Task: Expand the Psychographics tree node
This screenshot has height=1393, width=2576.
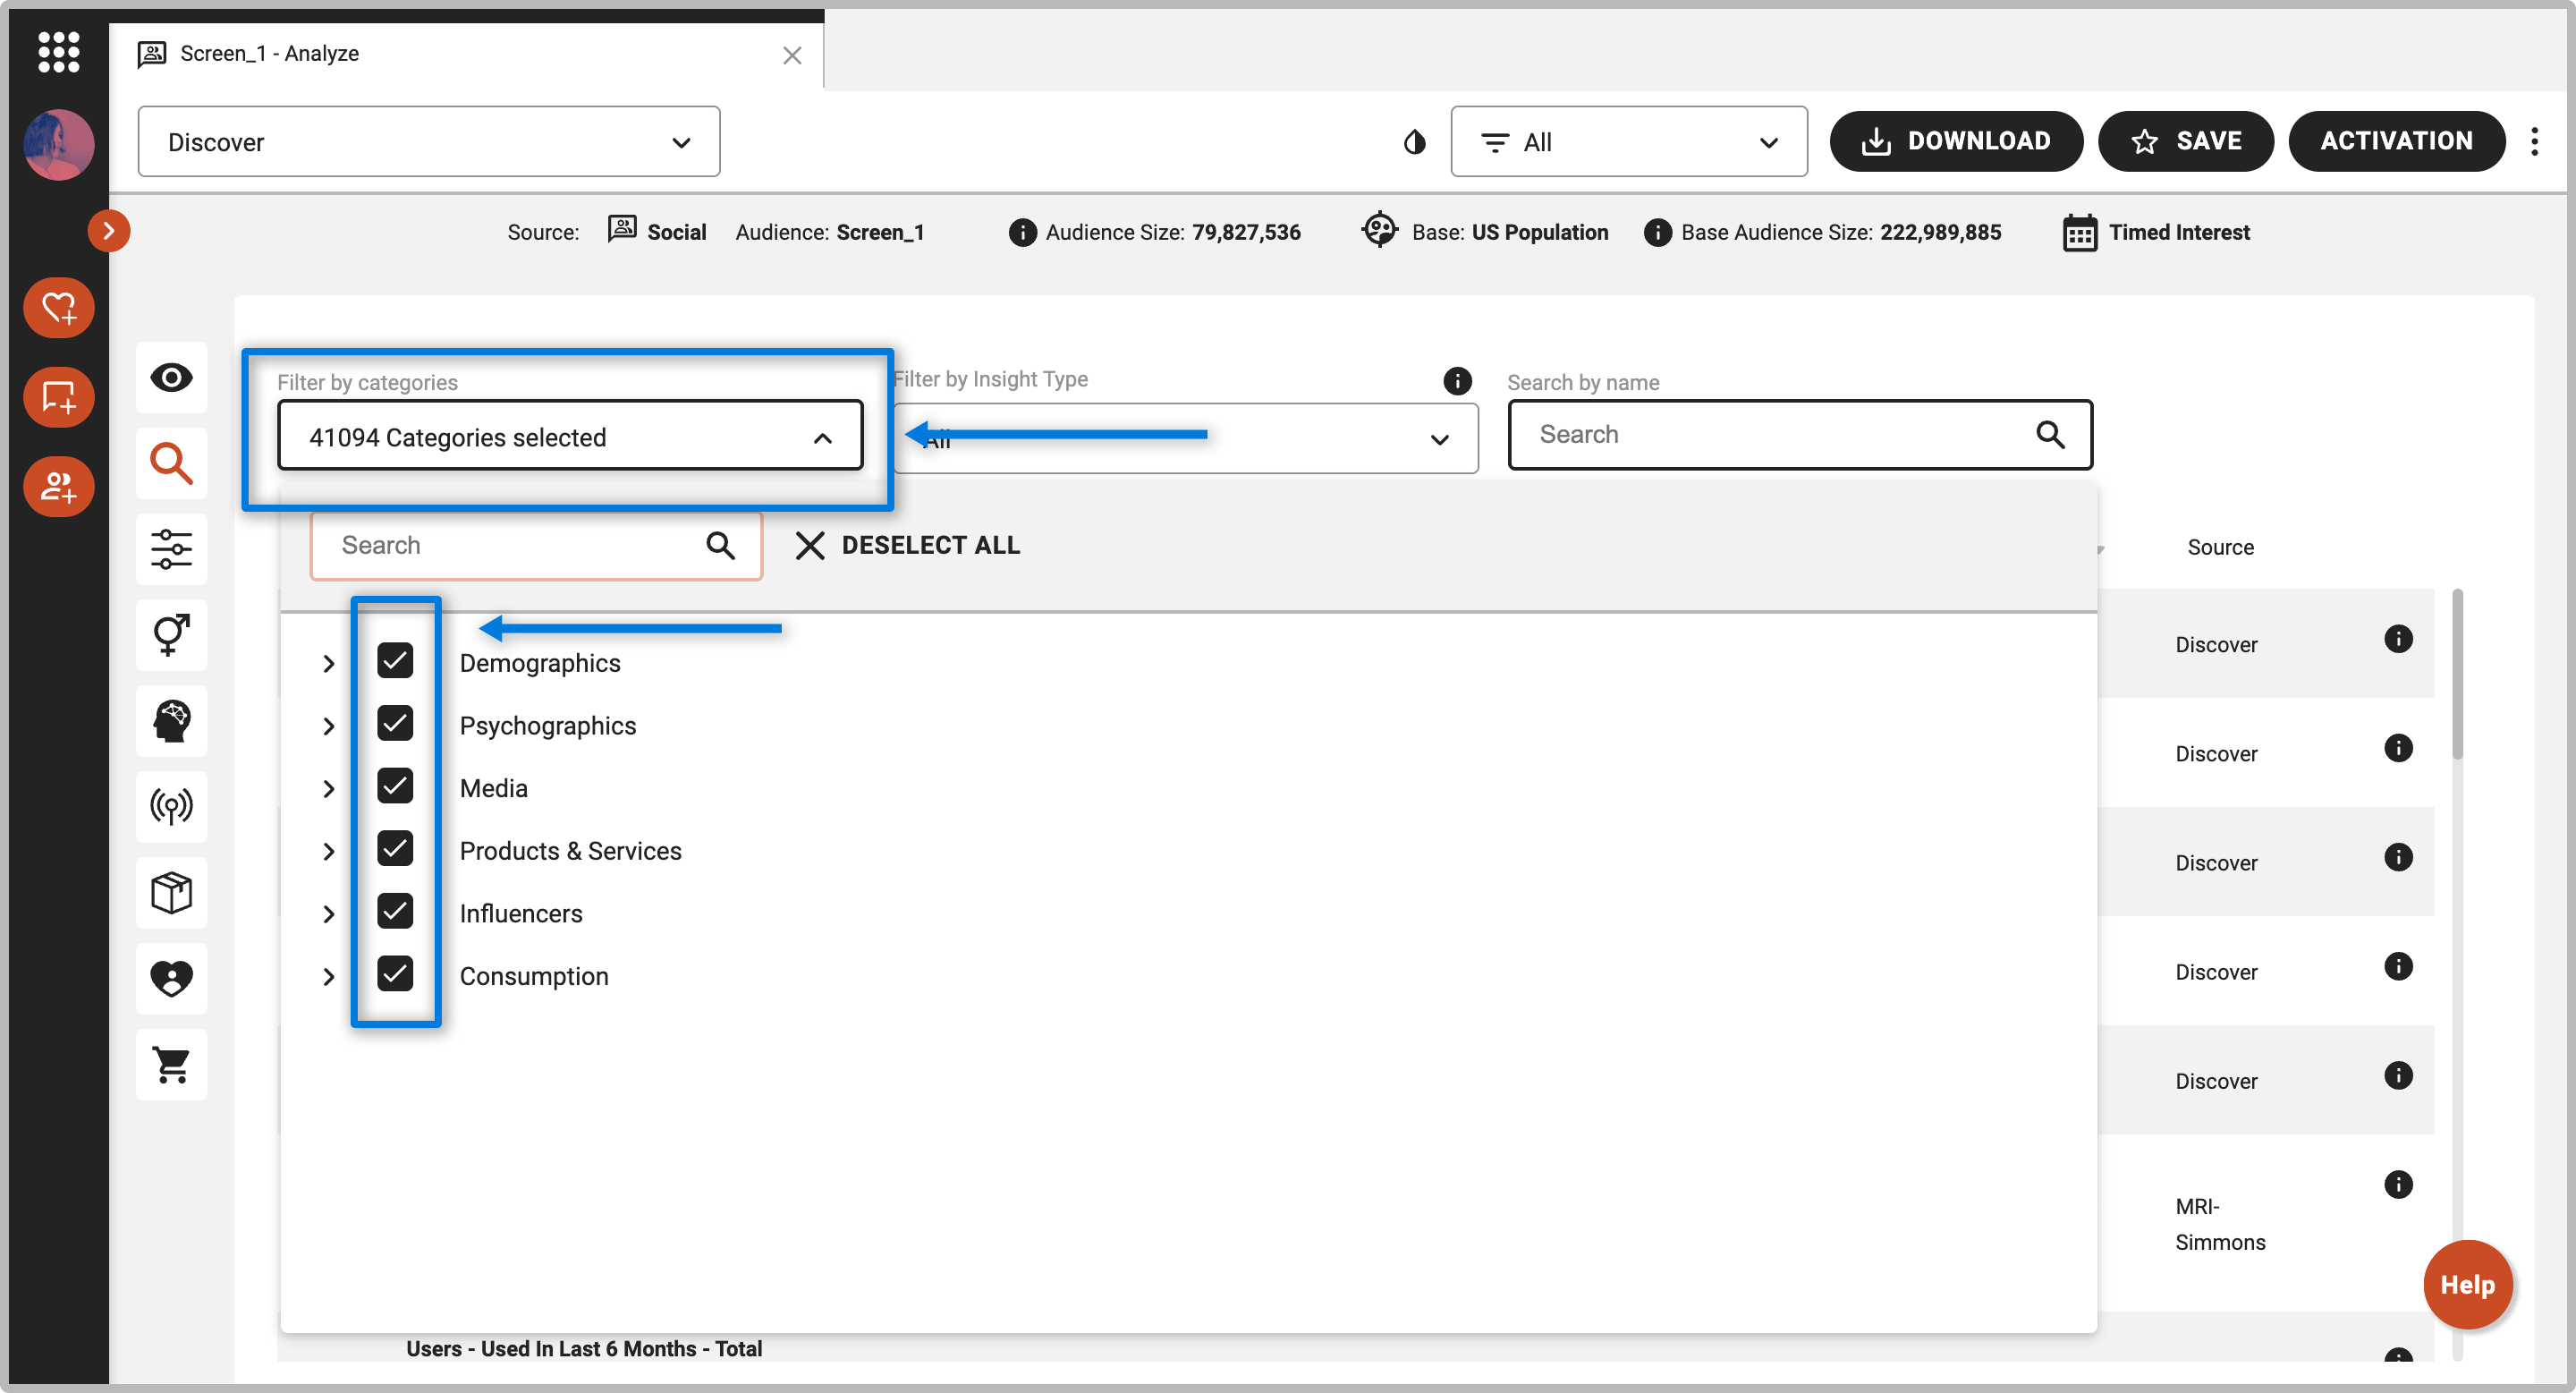Action: pos(328,726)
